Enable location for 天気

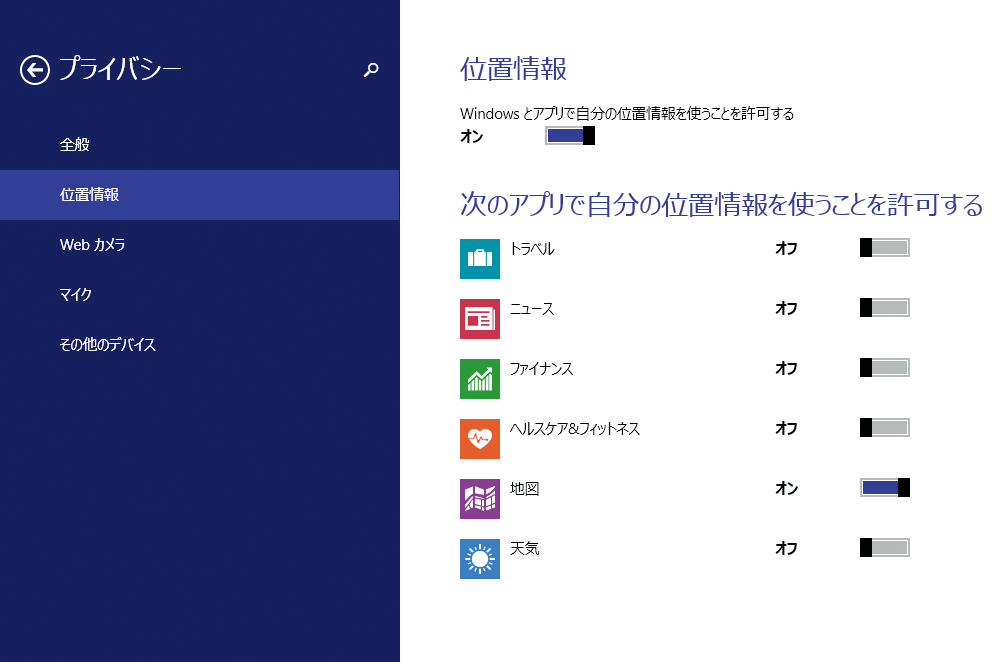coord(885,547)
